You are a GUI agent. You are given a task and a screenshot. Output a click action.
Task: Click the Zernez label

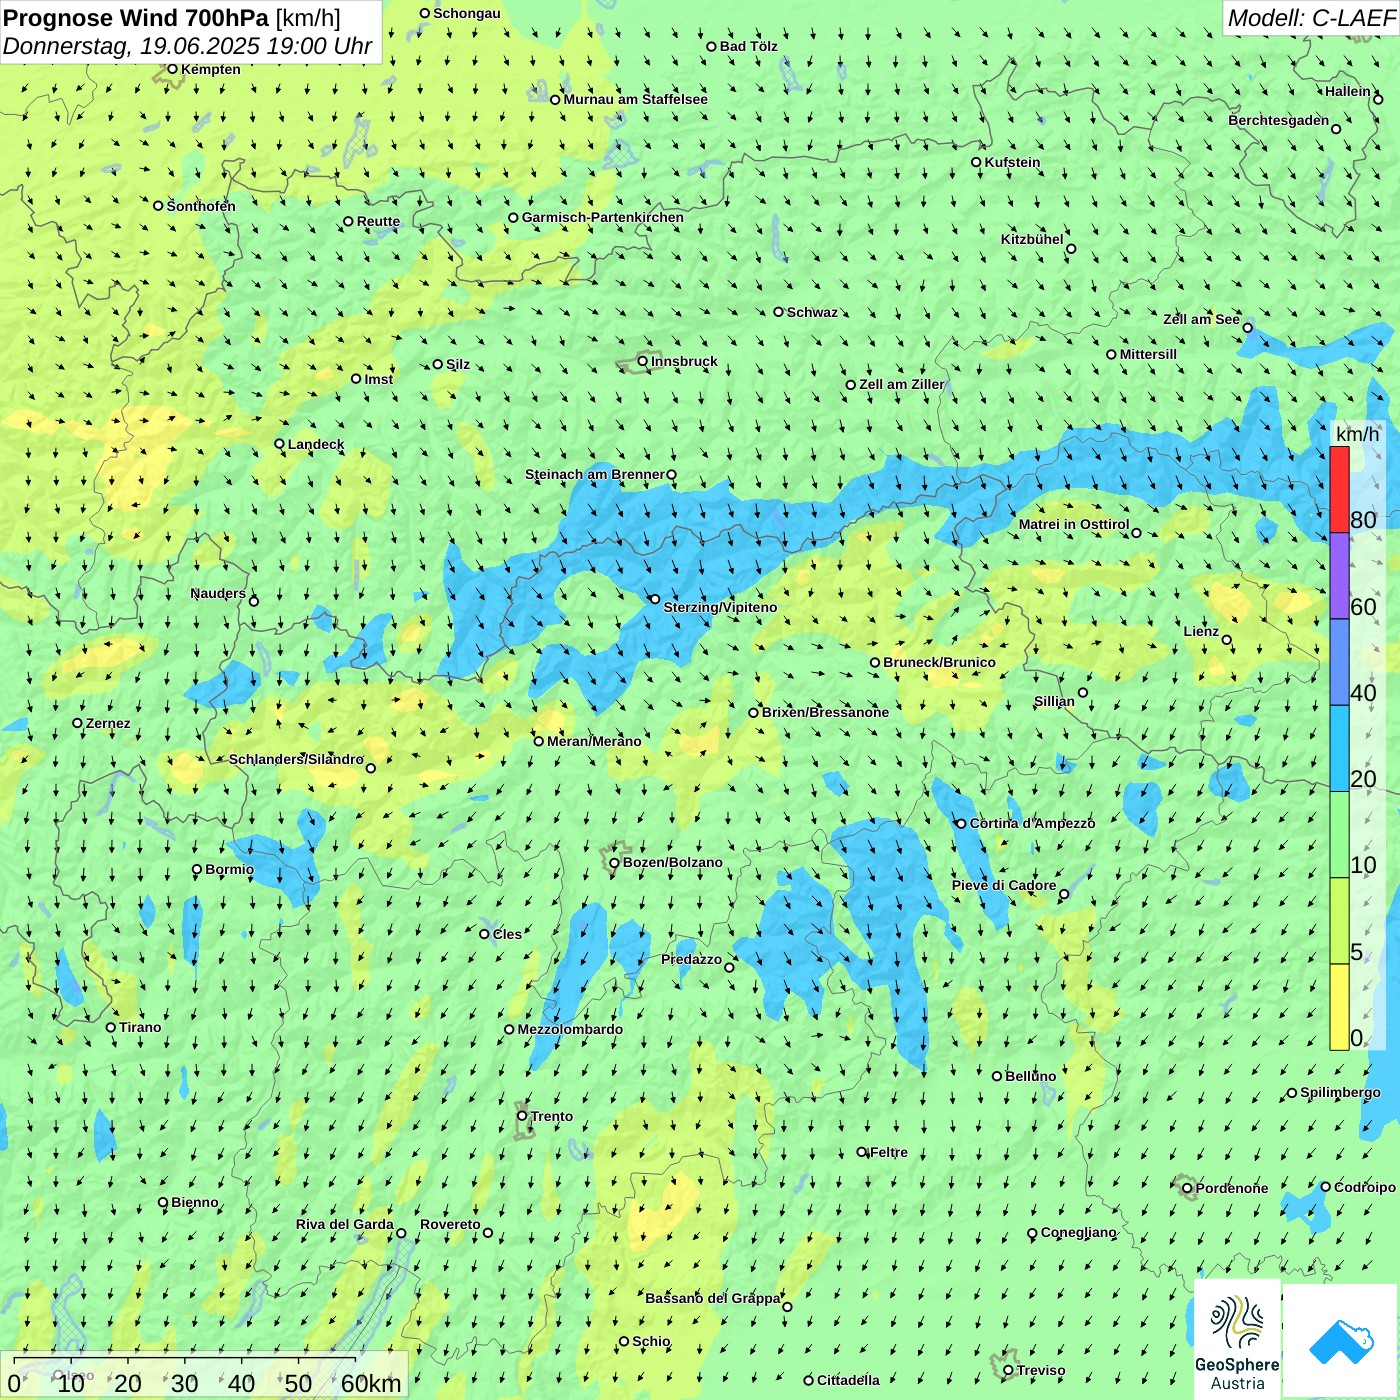pos(108,723)
